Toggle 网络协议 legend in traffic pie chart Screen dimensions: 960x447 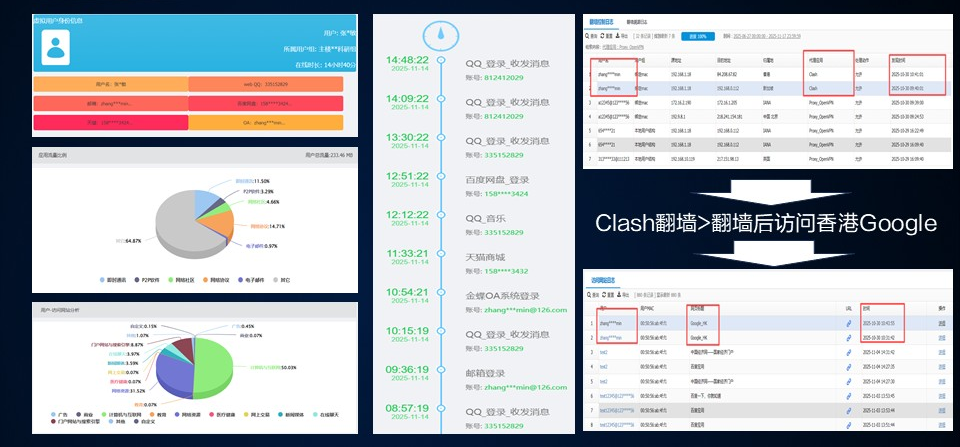tap(215, 280)
